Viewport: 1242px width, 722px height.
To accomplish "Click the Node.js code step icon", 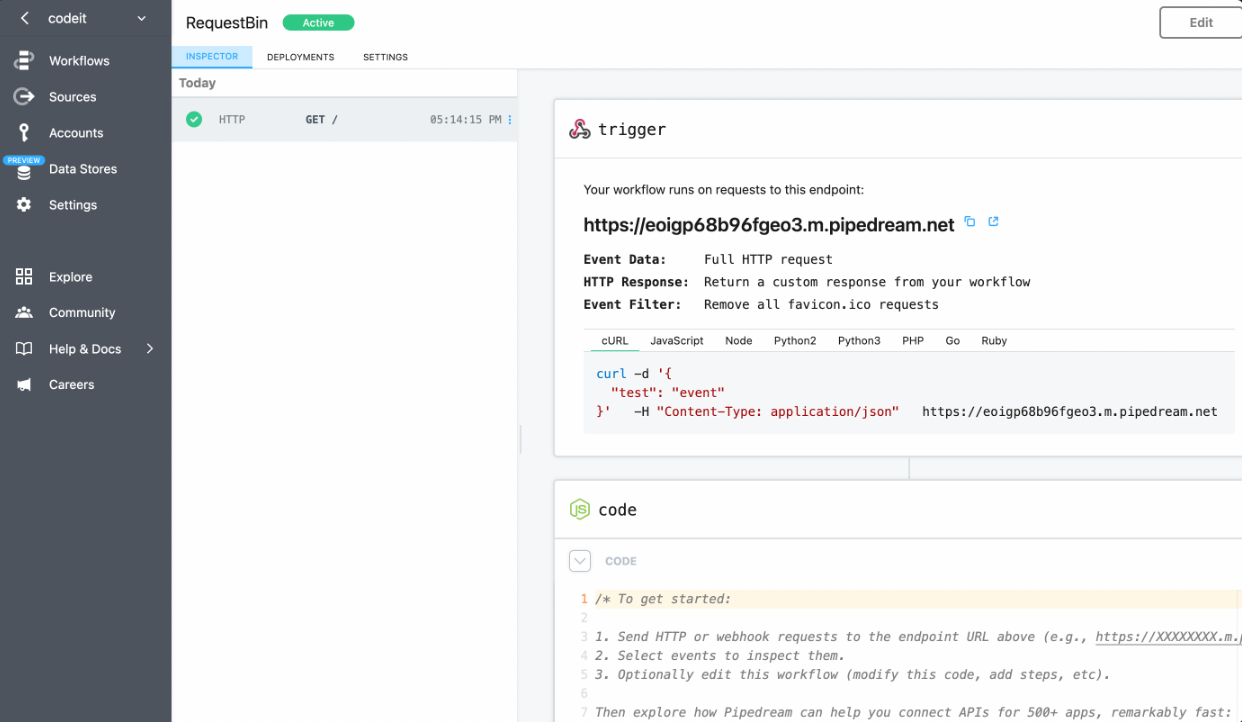I will coord(579,509).
